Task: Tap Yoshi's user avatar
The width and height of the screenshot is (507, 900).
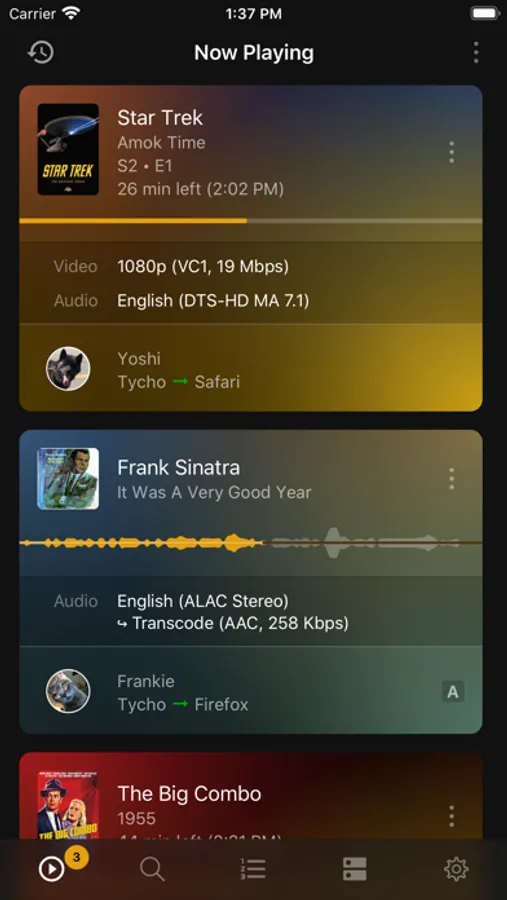Action: pyautogui.click(x=68, y=368)
